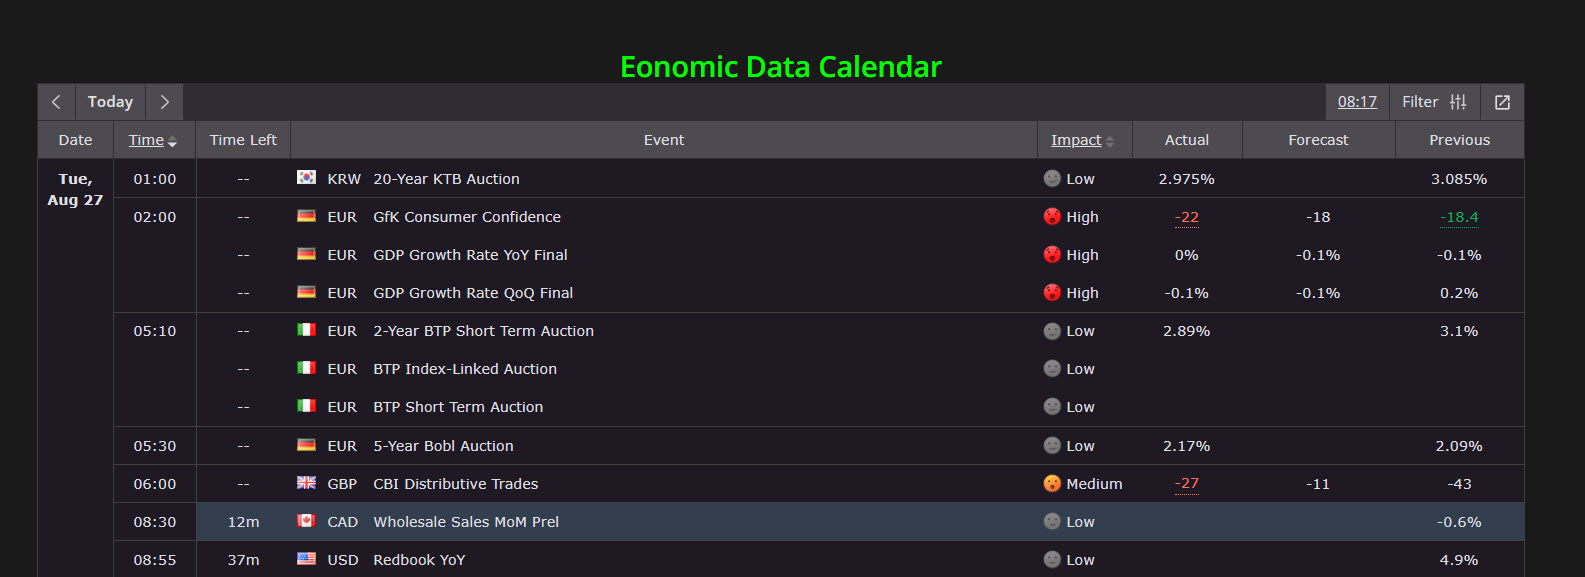Click the red High impact face on GDP Growth Final
Screen dimensions: 1585x577
[x=1052, y=254]
